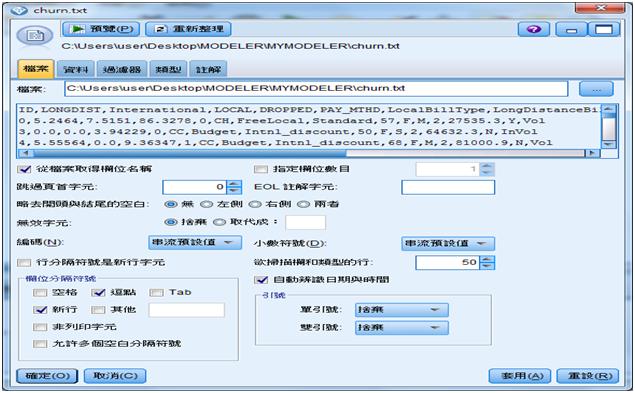The image size is (635, 393).
Task: Click the 跳過頁首字元 value field
Action: click(194, 187)
